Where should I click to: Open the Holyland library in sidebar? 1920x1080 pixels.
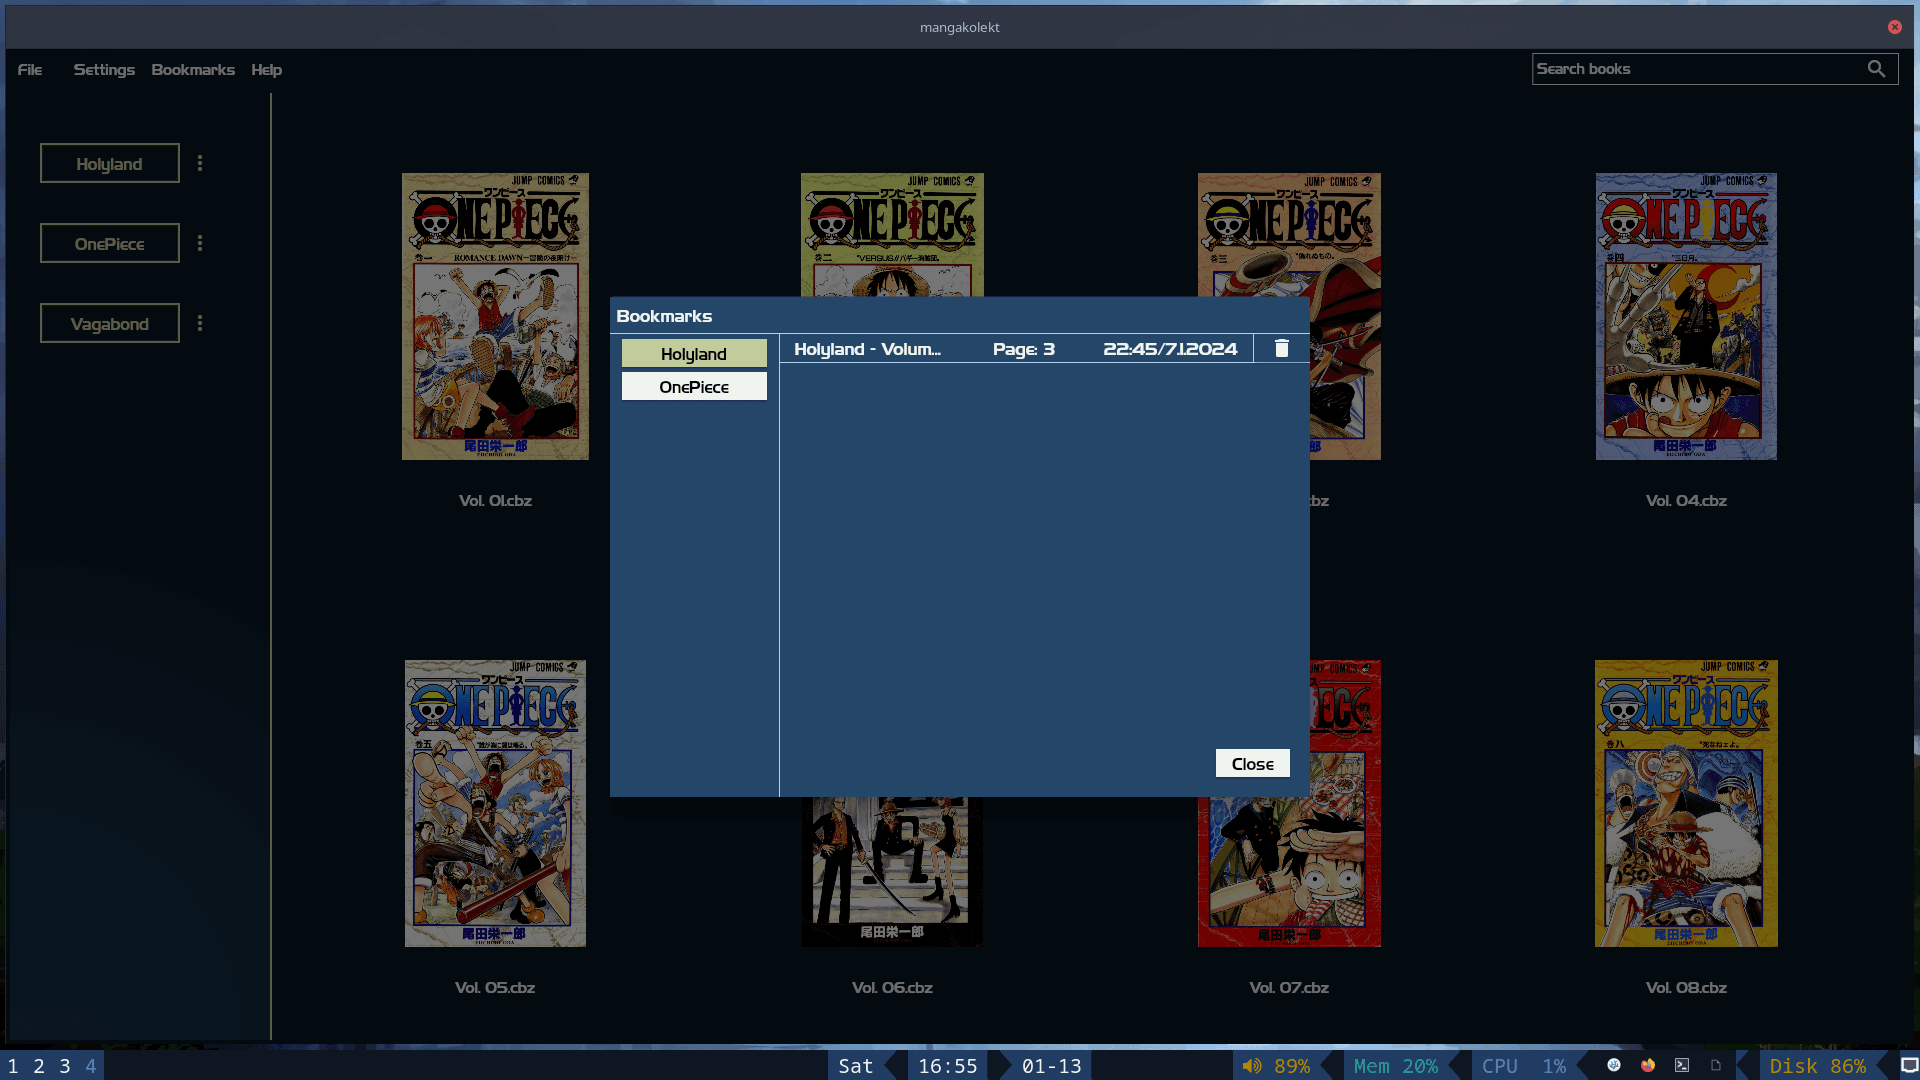[x=110, y=163]
